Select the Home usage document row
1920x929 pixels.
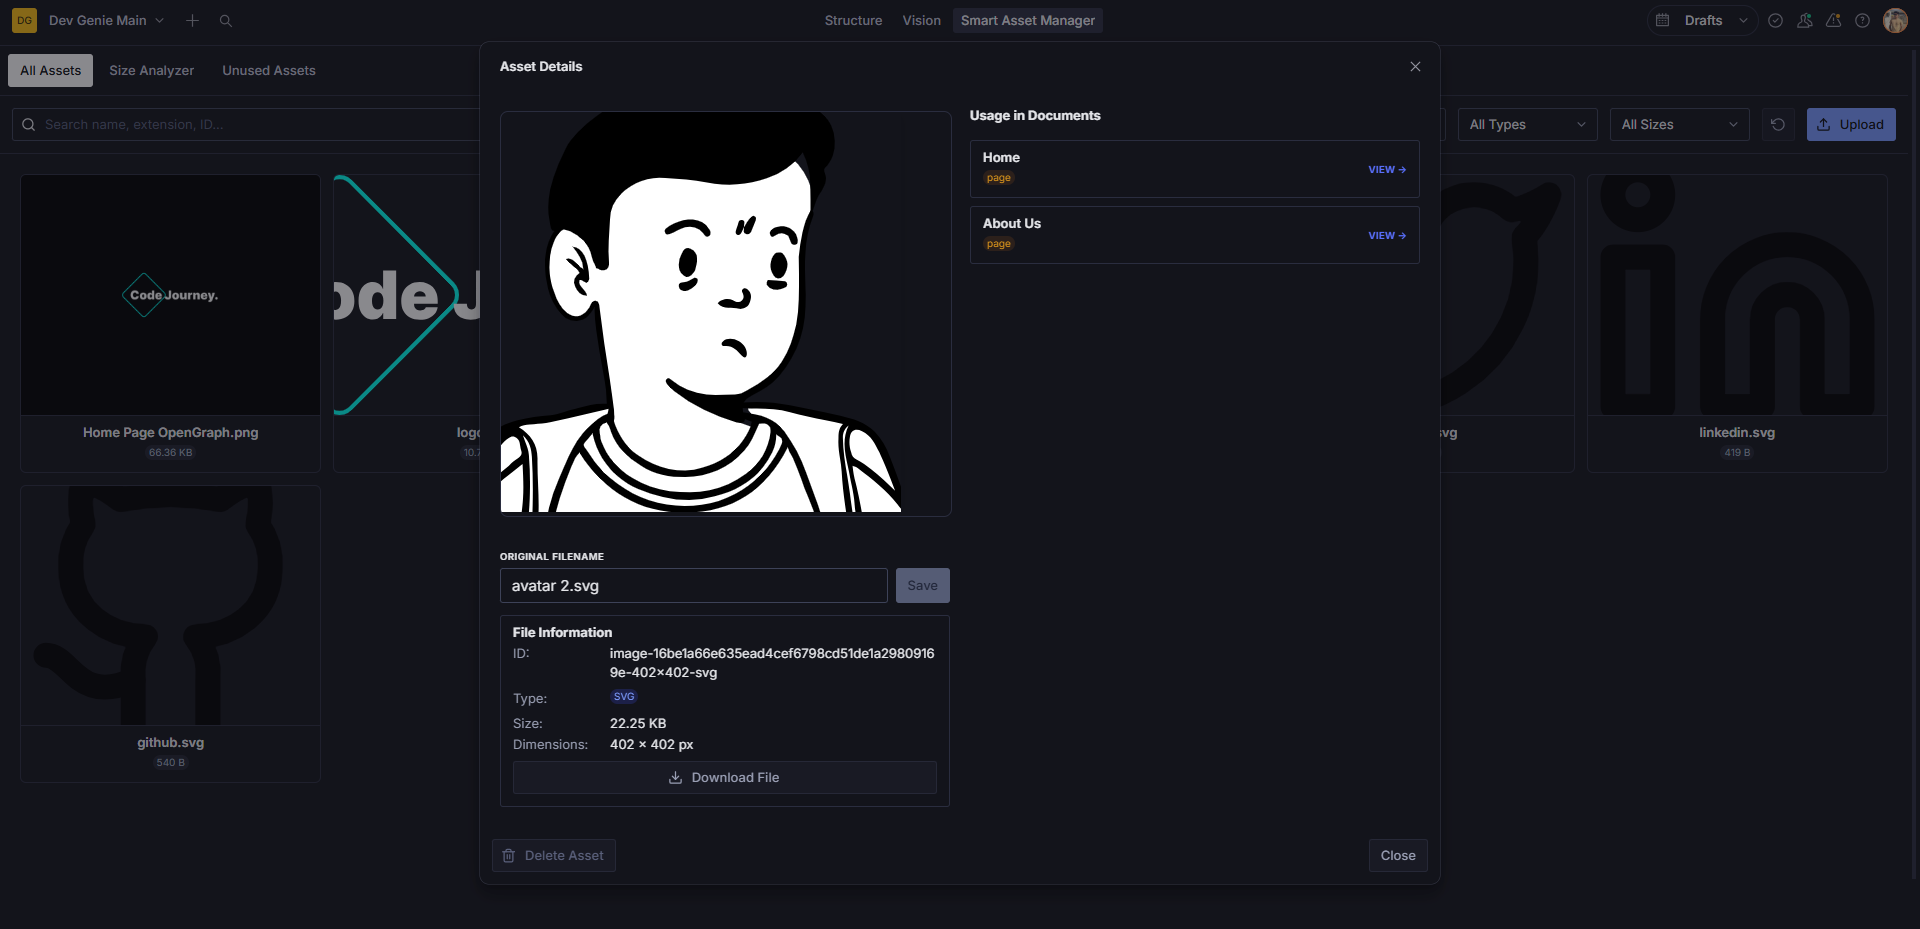click(x=1194, y=169)
